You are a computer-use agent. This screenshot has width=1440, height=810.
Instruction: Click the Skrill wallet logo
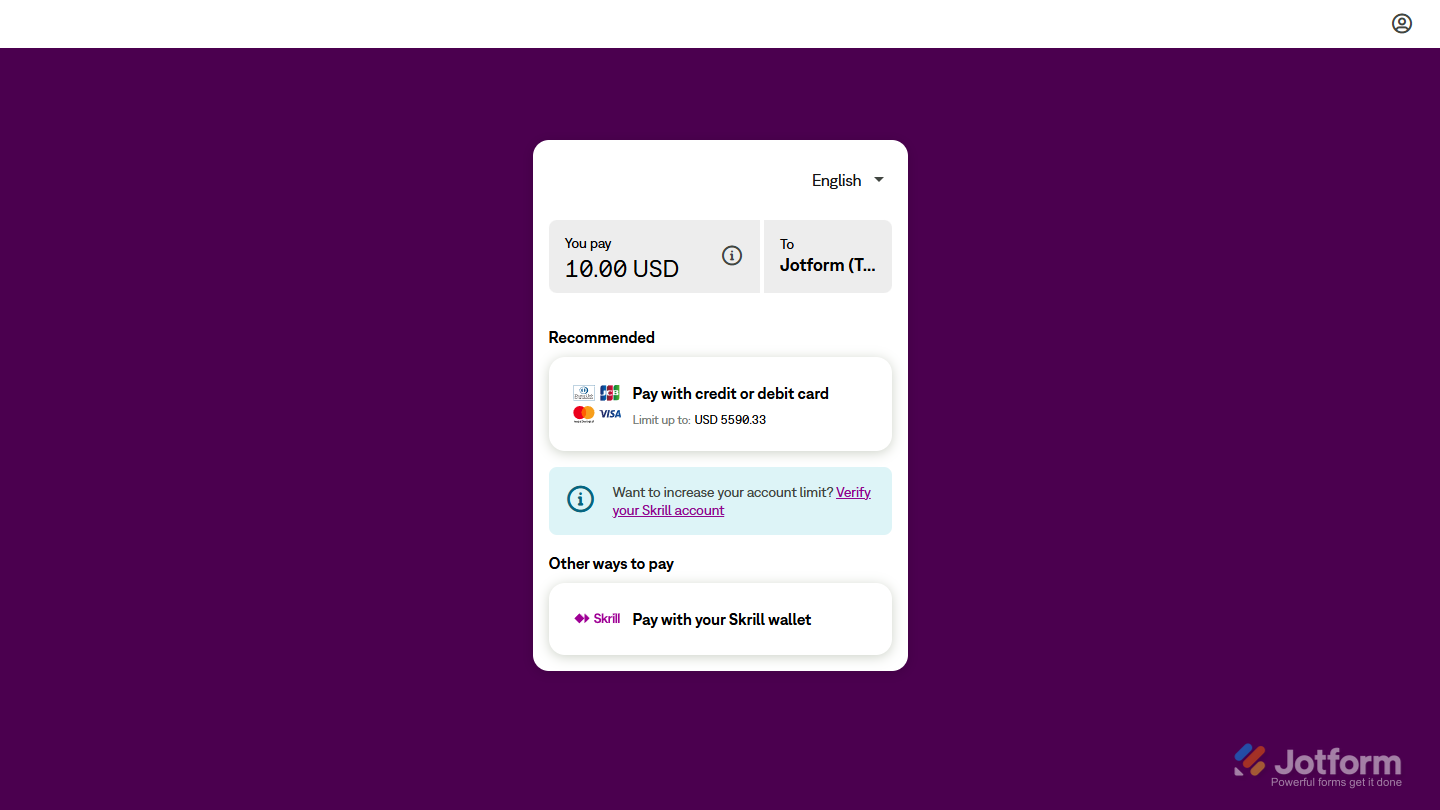click(x=597, y=618)
